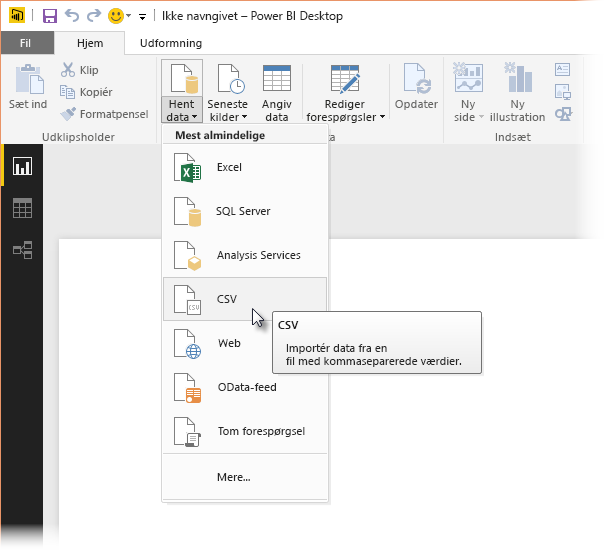
Task: Insert an image from Indsæt group
Action: pyautogui.click(x=563, y=92)
